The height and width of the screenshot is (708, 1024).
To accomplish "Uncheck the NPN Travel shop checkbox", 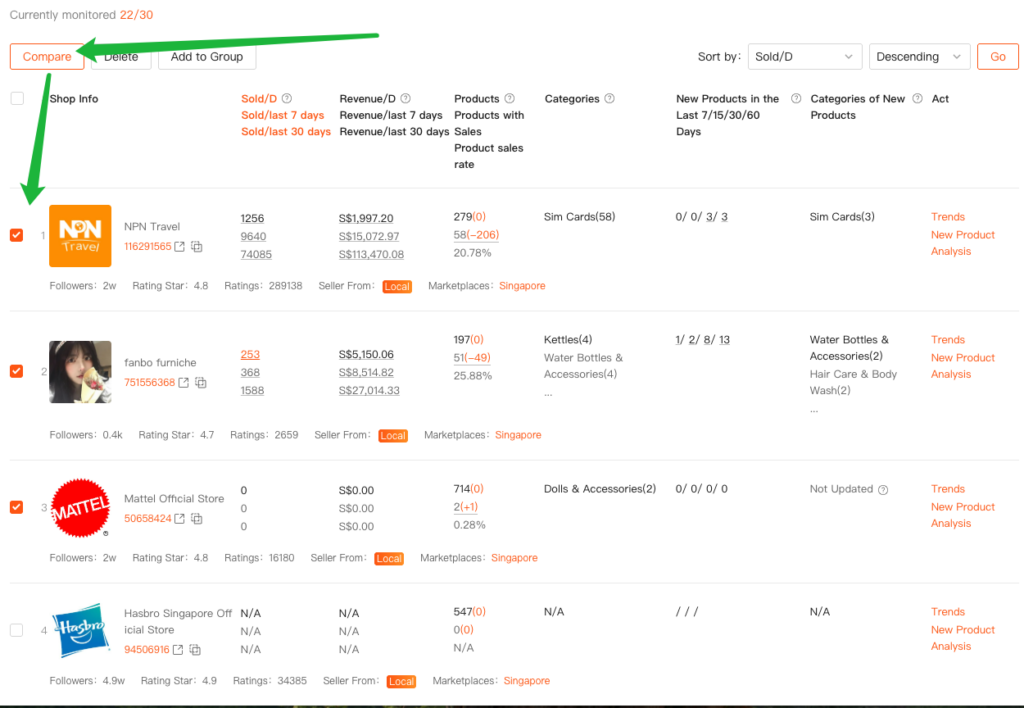I will (16, 235).
